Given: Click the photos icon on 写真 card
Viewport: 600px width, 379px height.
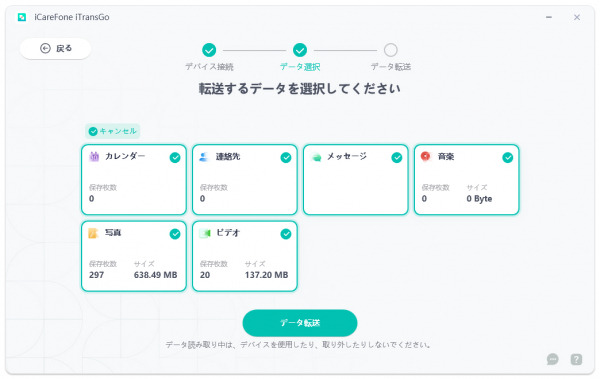Looking at the screenshot, I should tap(93, 233).
